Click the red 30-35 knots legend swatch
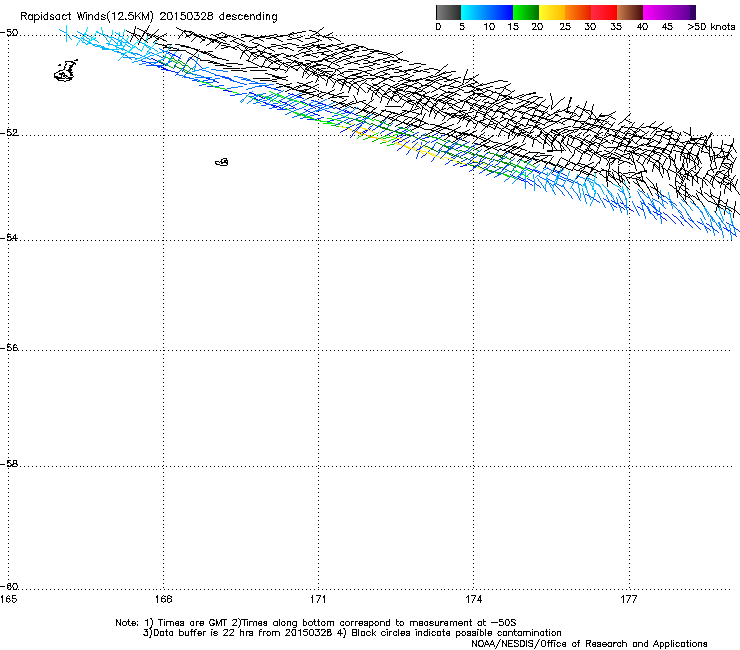The width and height of the screenshot is (740, 650). (604, 12)
